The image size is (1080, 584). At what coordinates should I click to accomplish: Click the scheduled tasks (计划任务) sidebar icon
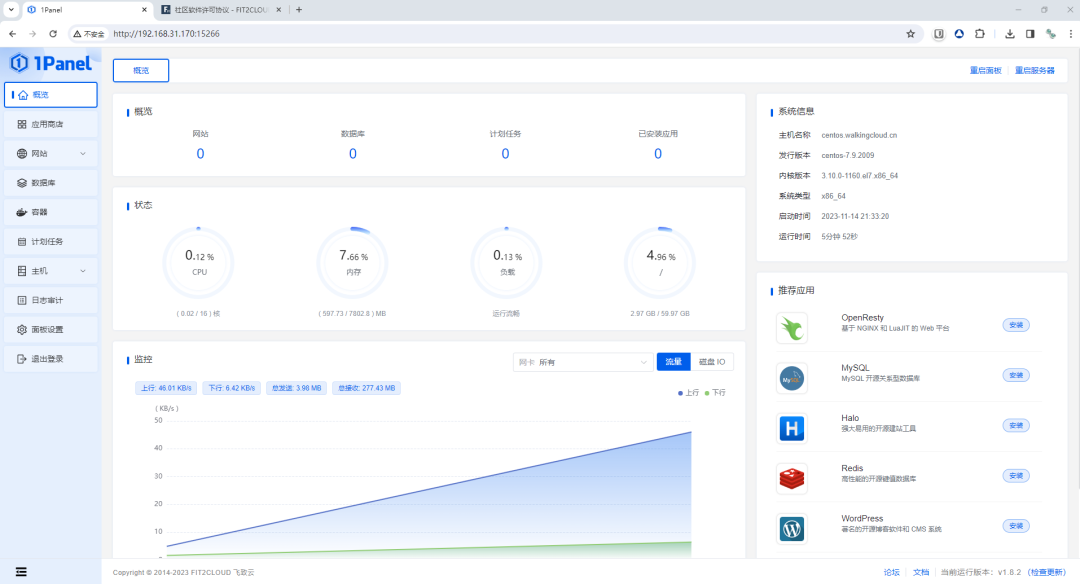(22, 242)
